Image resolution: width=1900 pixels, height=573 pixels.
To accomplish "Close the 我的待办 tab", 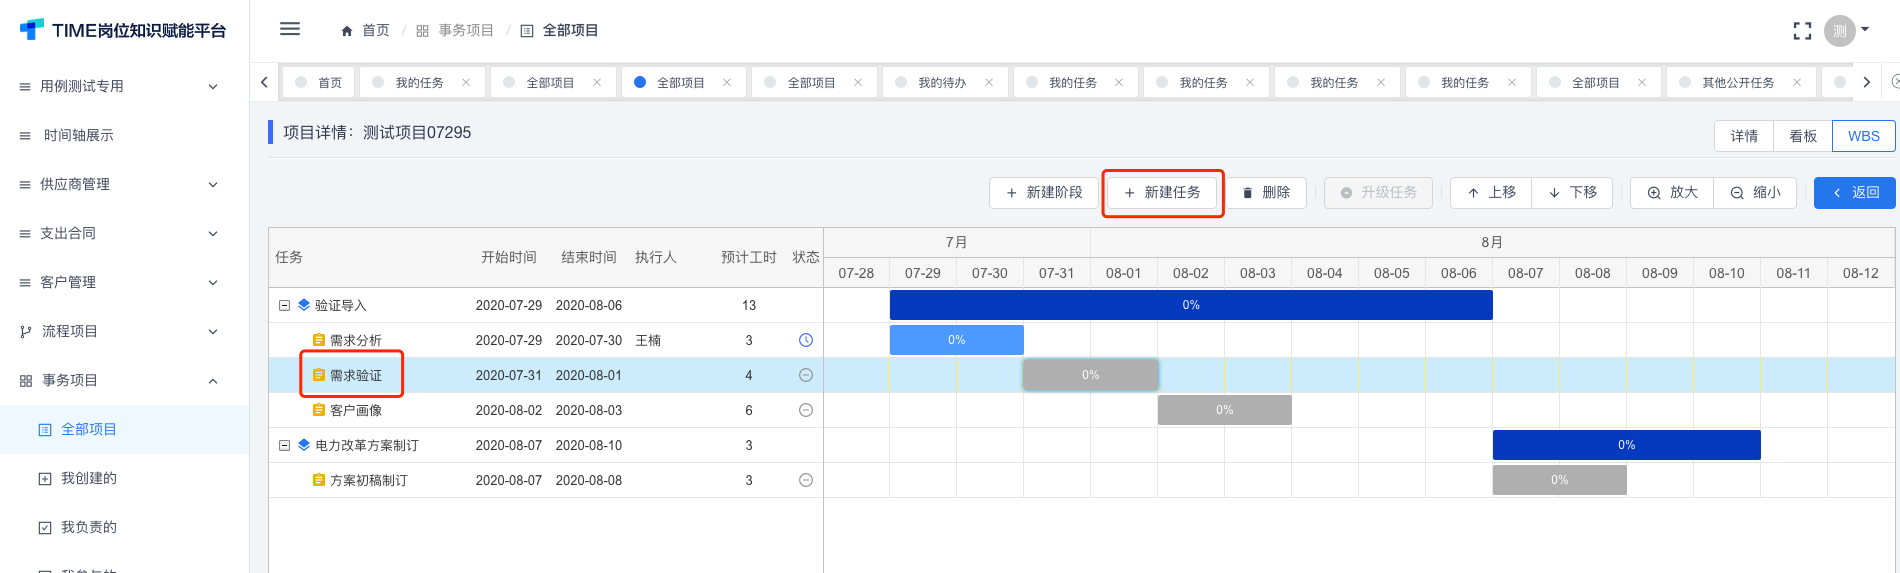I will [989, 82].
